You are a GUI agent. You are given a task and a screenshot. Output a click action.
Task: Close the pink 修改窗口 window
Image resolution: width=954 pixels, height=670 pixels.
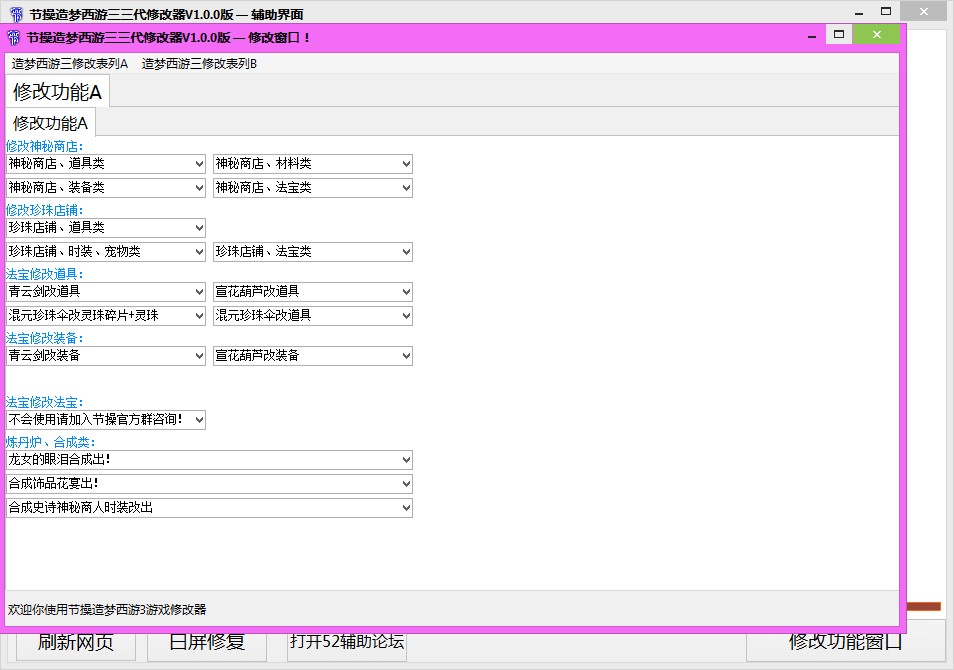(876, 35)
